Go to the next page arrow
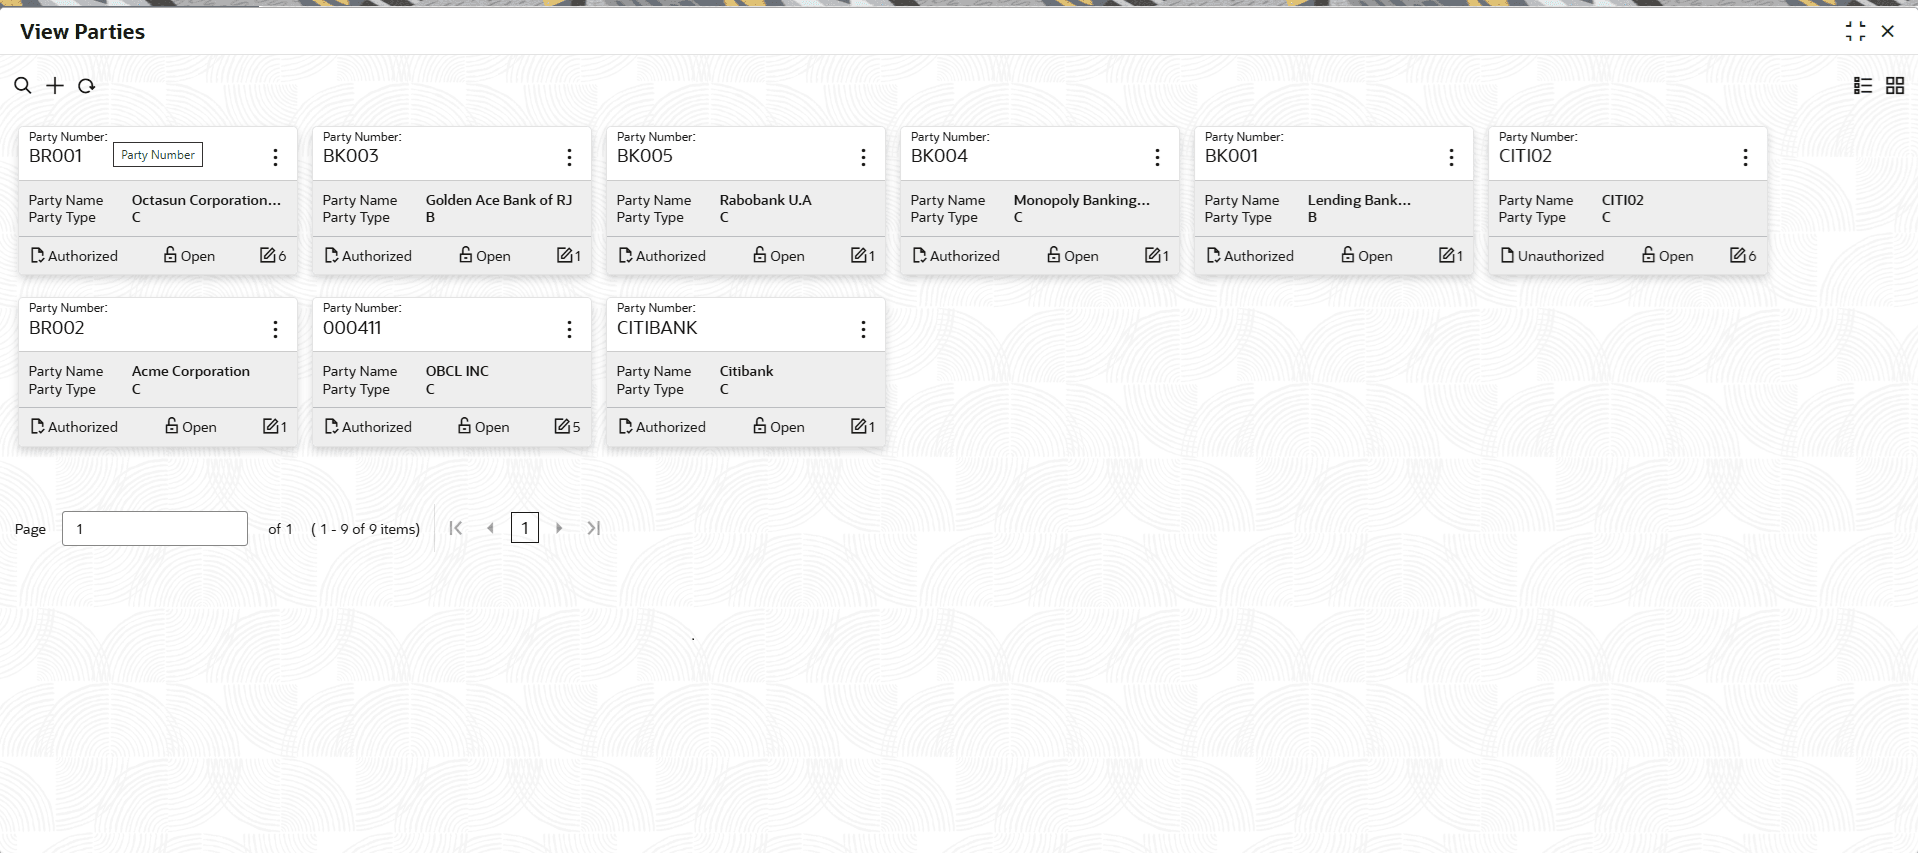Image resolution: width=1918 pixels, height=853 pixels. pyautogui.click(x=559, y=528)
